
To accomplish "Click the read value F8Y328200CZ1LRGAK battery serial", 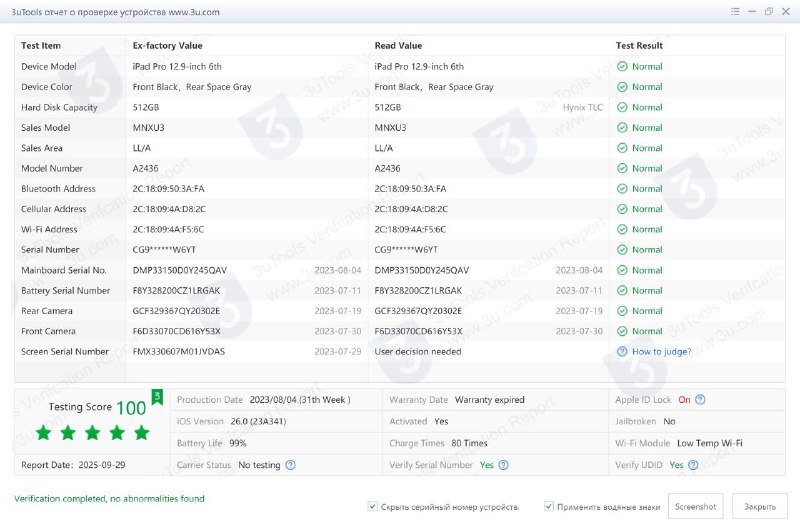I will (418, 291).
